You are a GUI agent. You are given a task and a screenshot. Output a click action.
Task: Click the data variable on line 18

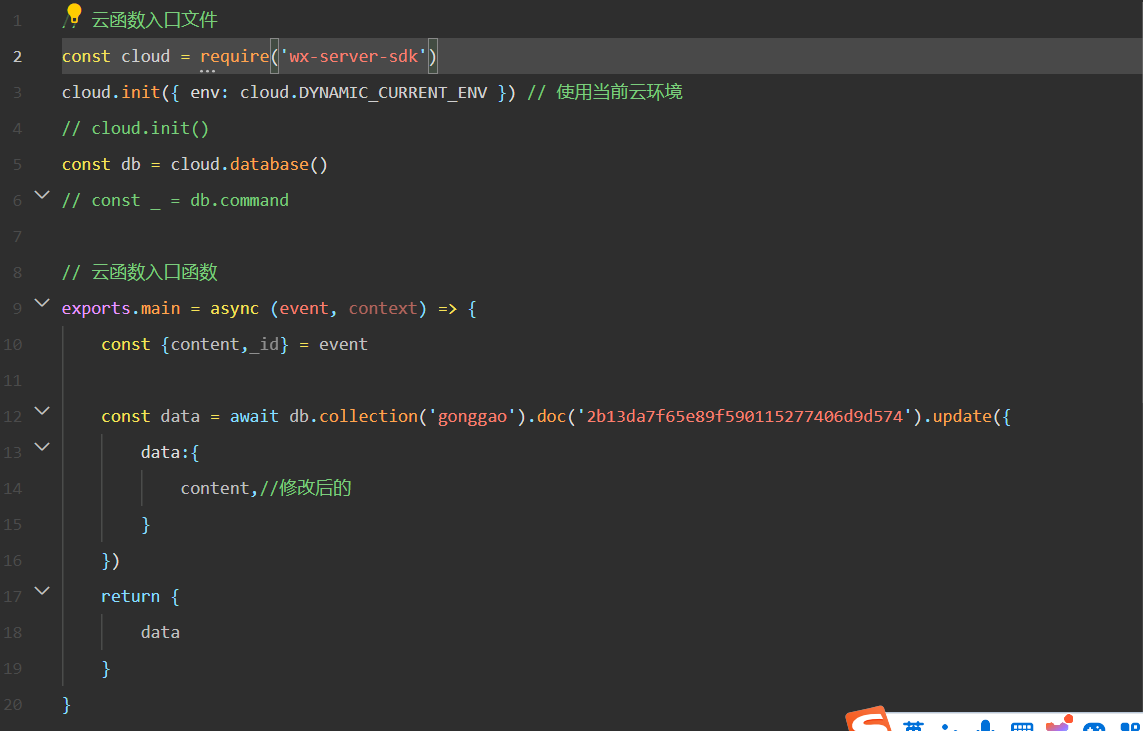[x=160, y=632]
